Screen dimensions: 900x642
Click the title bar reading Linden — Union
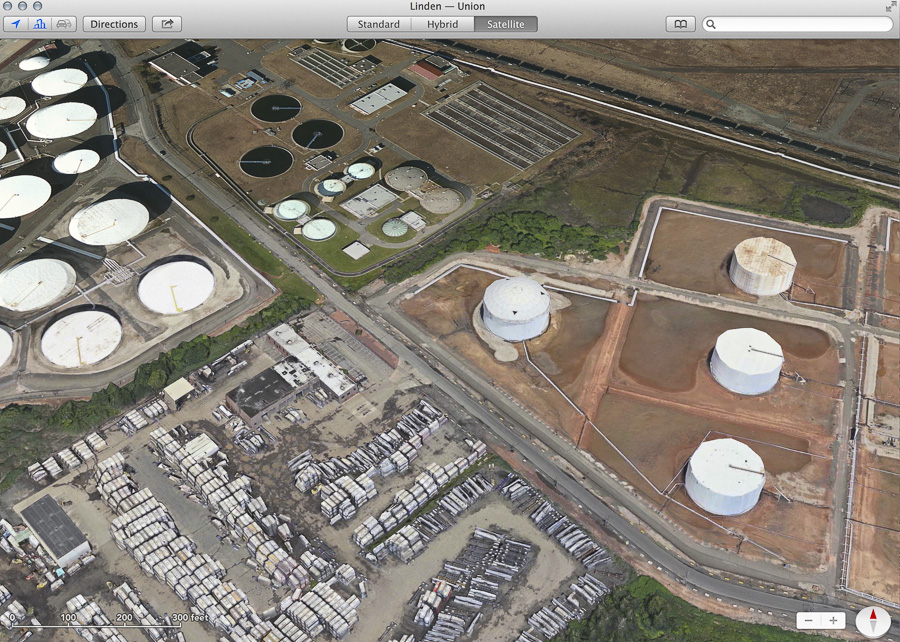coord(450,6)
